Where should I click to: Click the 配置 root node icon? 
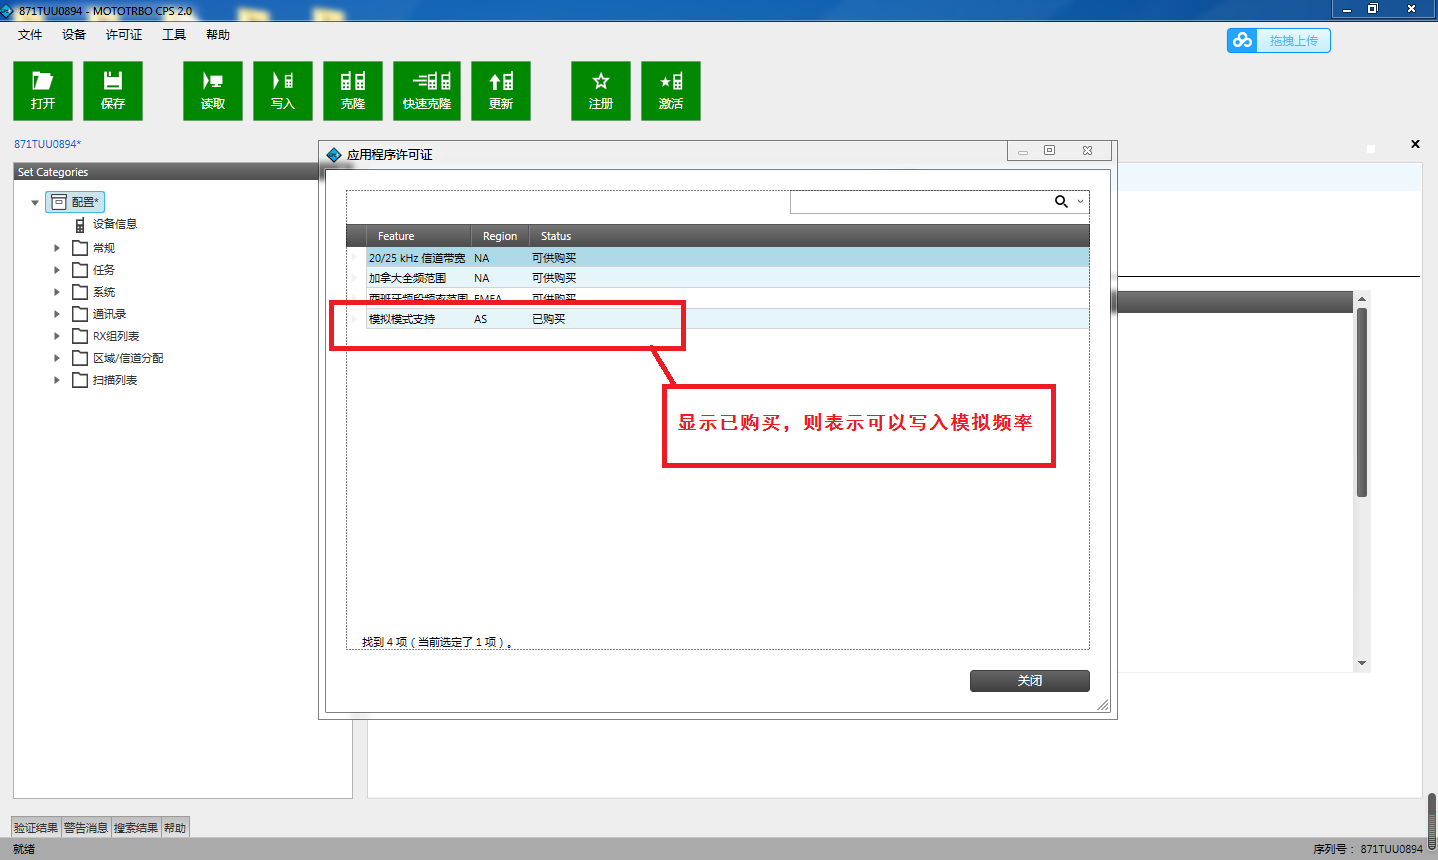point(59,202)
